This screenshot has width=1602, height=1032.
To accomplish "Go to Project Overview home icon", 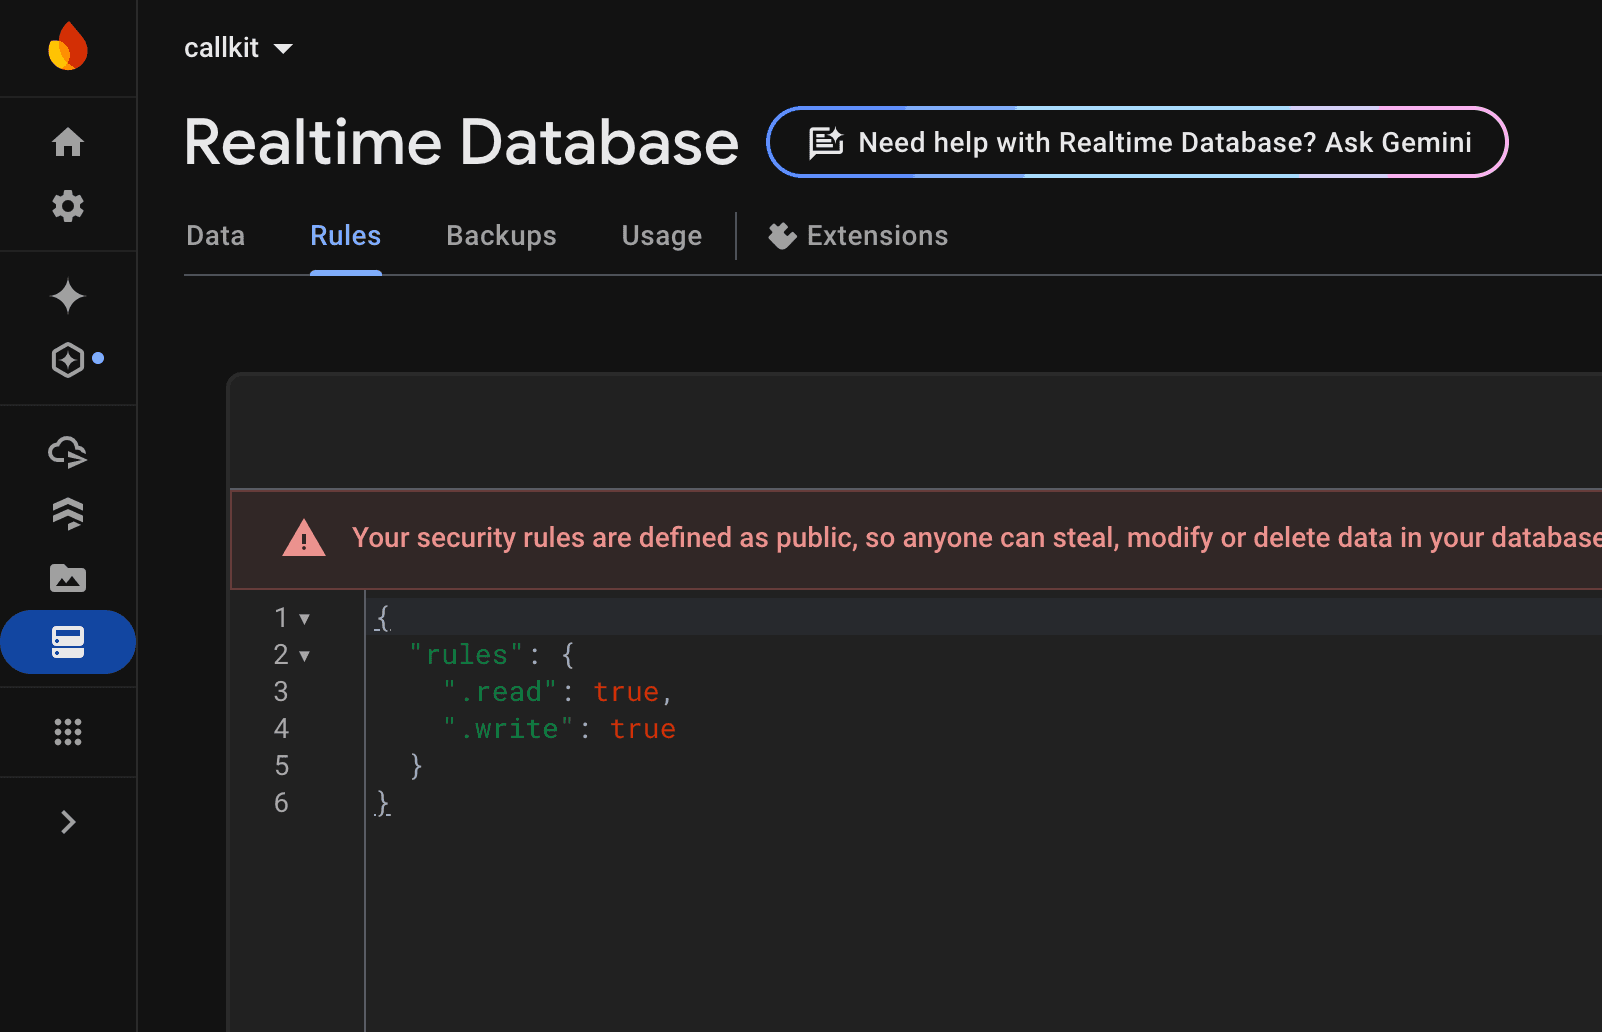I will coord(68,142).
